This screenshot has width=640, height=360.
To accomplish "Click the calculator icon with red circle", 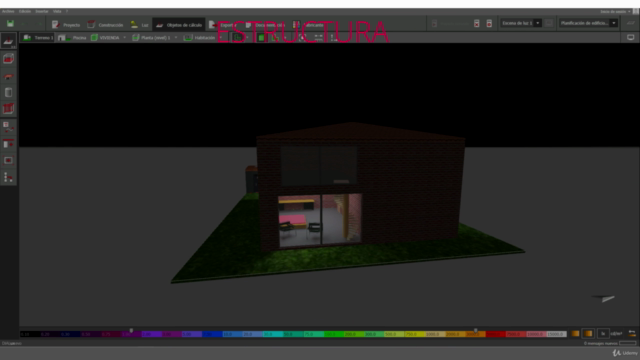I will coord(489,24).
